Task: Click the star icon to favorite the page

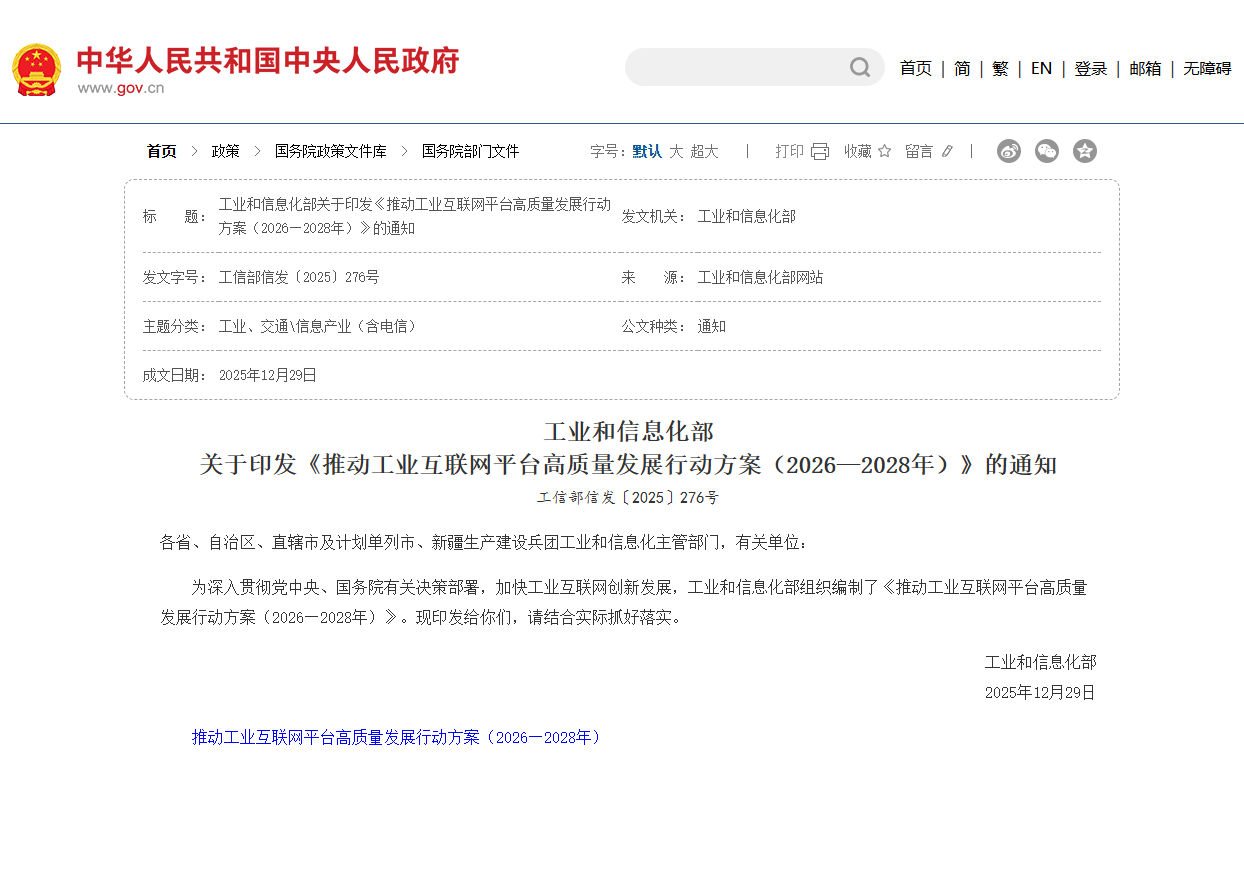Action: click(x=883, y=150)
